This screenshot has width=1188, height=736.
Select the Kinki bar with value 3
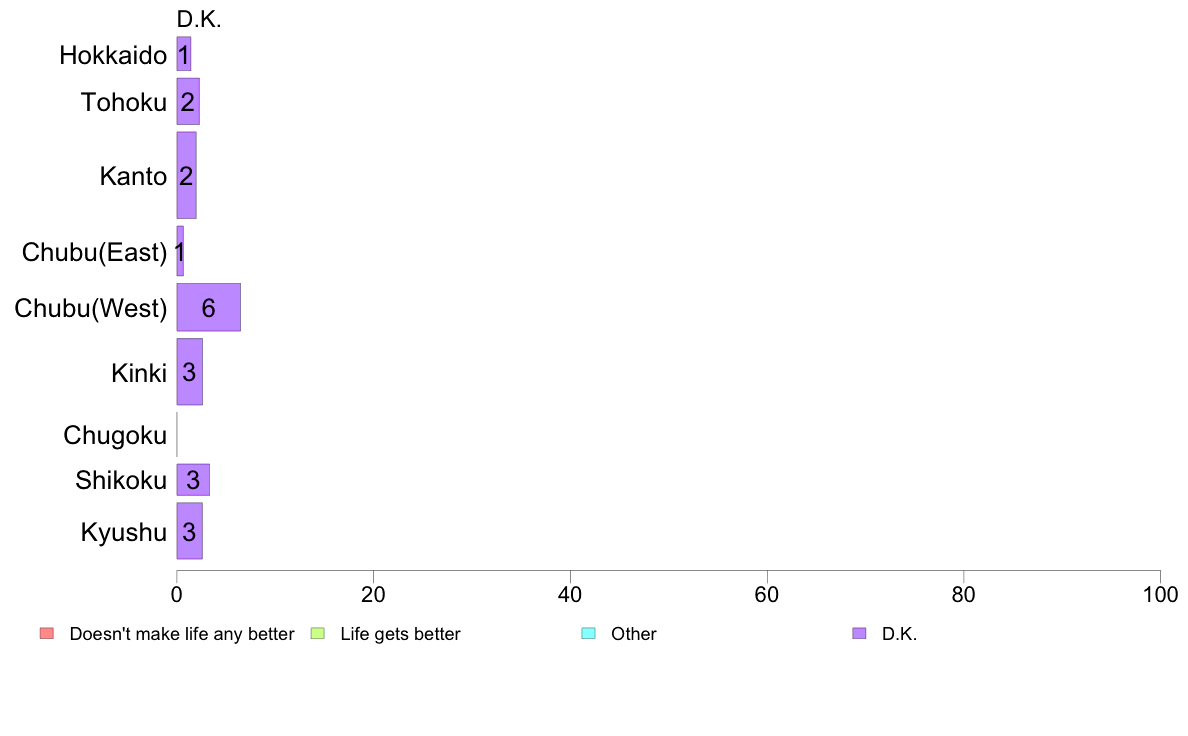[x=189, y=371]
